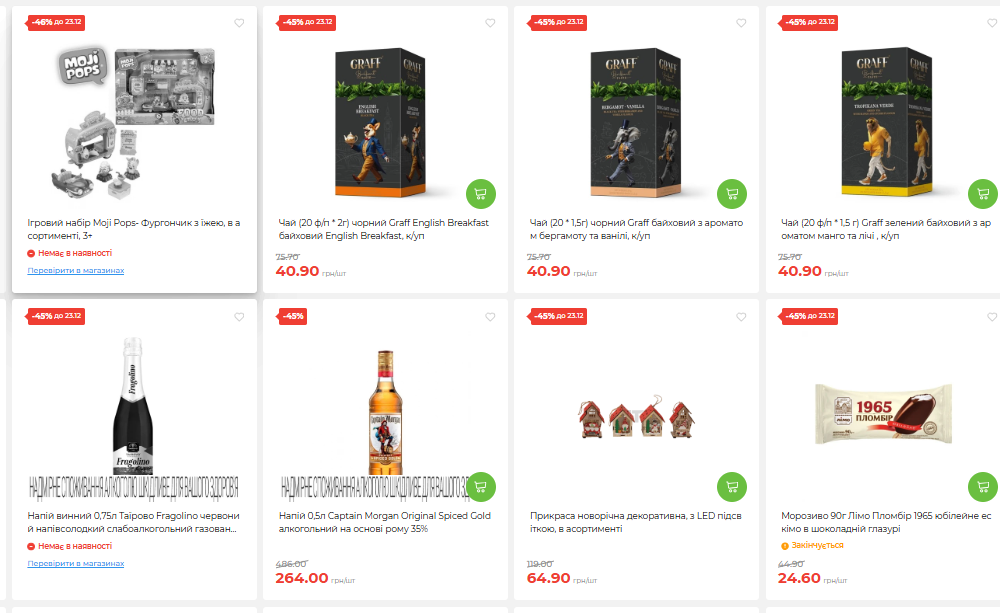Check store availability for Moji Pops set

(x=76, y=270)
